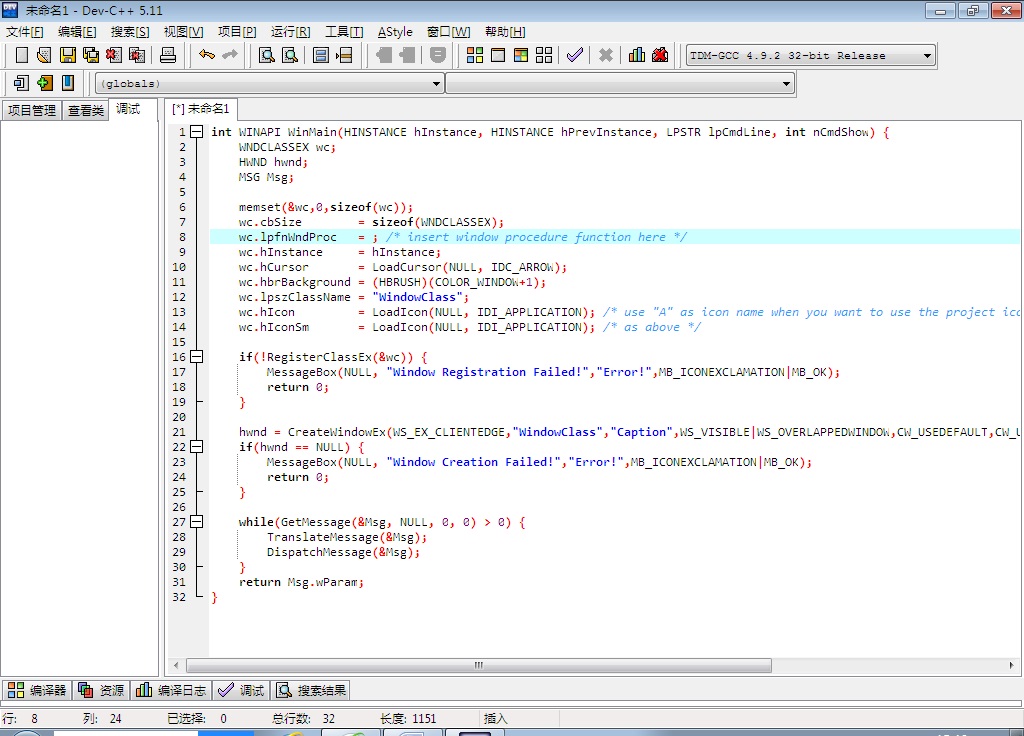The image size is (1024, 736).
Task: Expand the (globals) scope dropdown
Action: pos(436,84)
